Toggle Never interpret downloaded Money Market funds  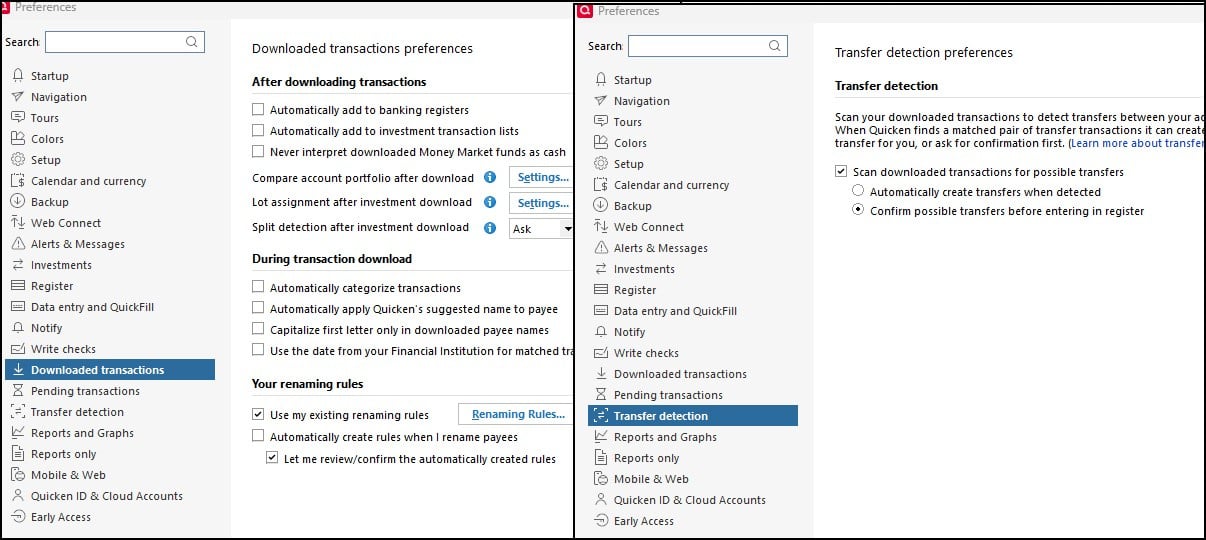(258, 152)
